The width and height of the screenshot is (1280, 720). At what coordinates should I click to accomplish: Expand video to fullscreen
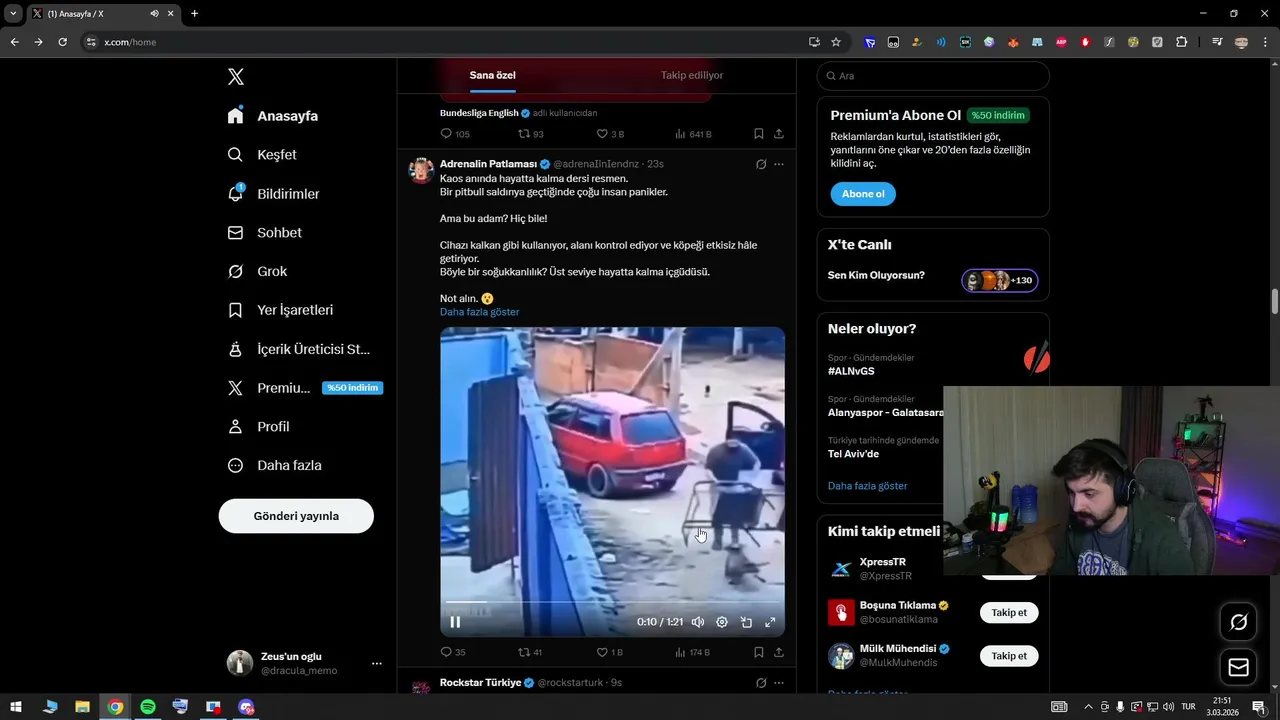770,622
